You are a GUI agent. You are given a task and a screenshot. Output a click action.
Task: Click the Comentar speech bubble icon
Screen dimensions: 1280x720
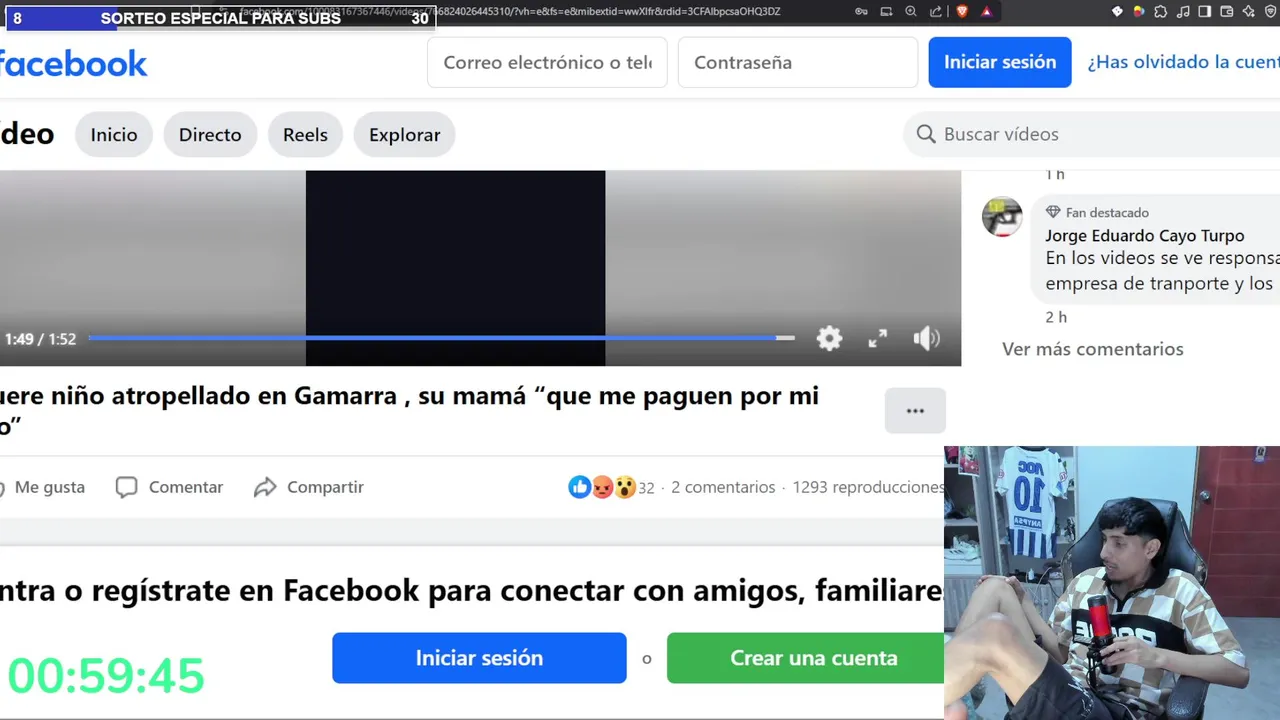coord(126,487)
